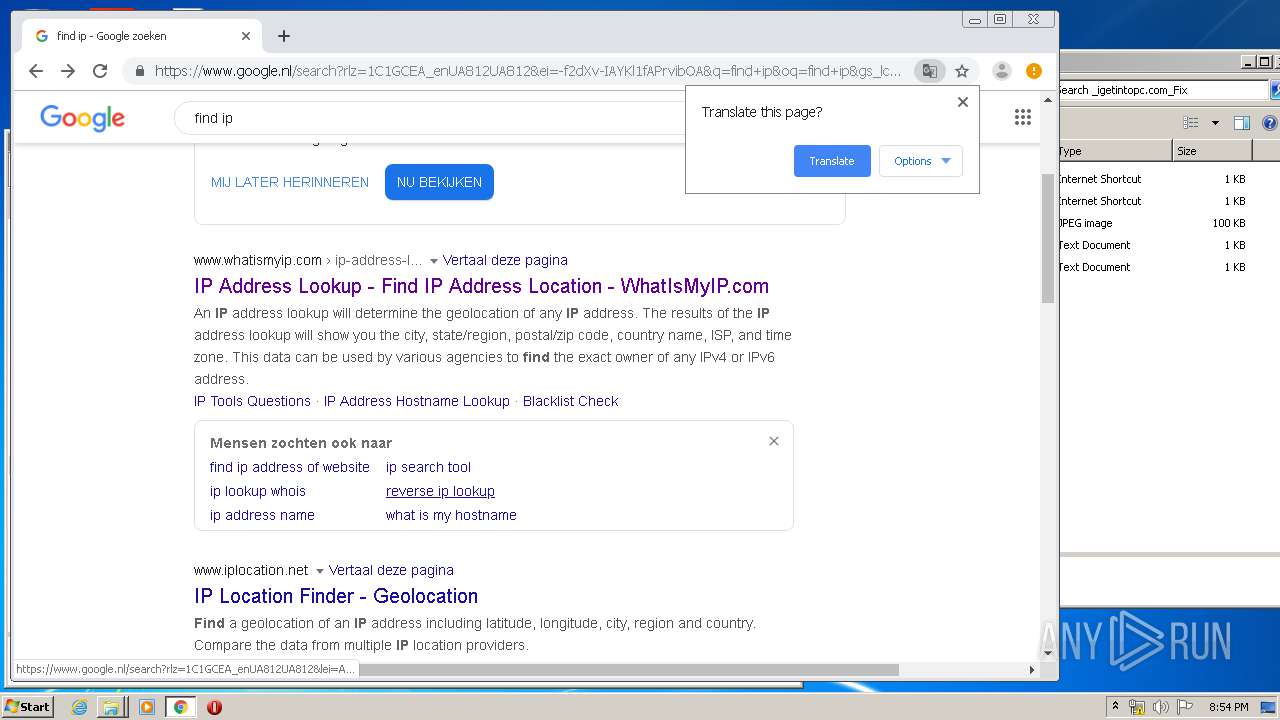Open Windows Explorer from the taskbar
This screenshot has width=1280, height=720.
click(111, 707)
